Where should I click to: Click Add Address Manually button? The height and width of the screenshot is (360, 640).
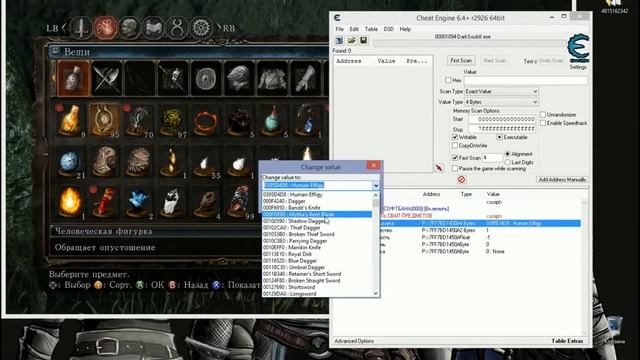click(562, 180)
